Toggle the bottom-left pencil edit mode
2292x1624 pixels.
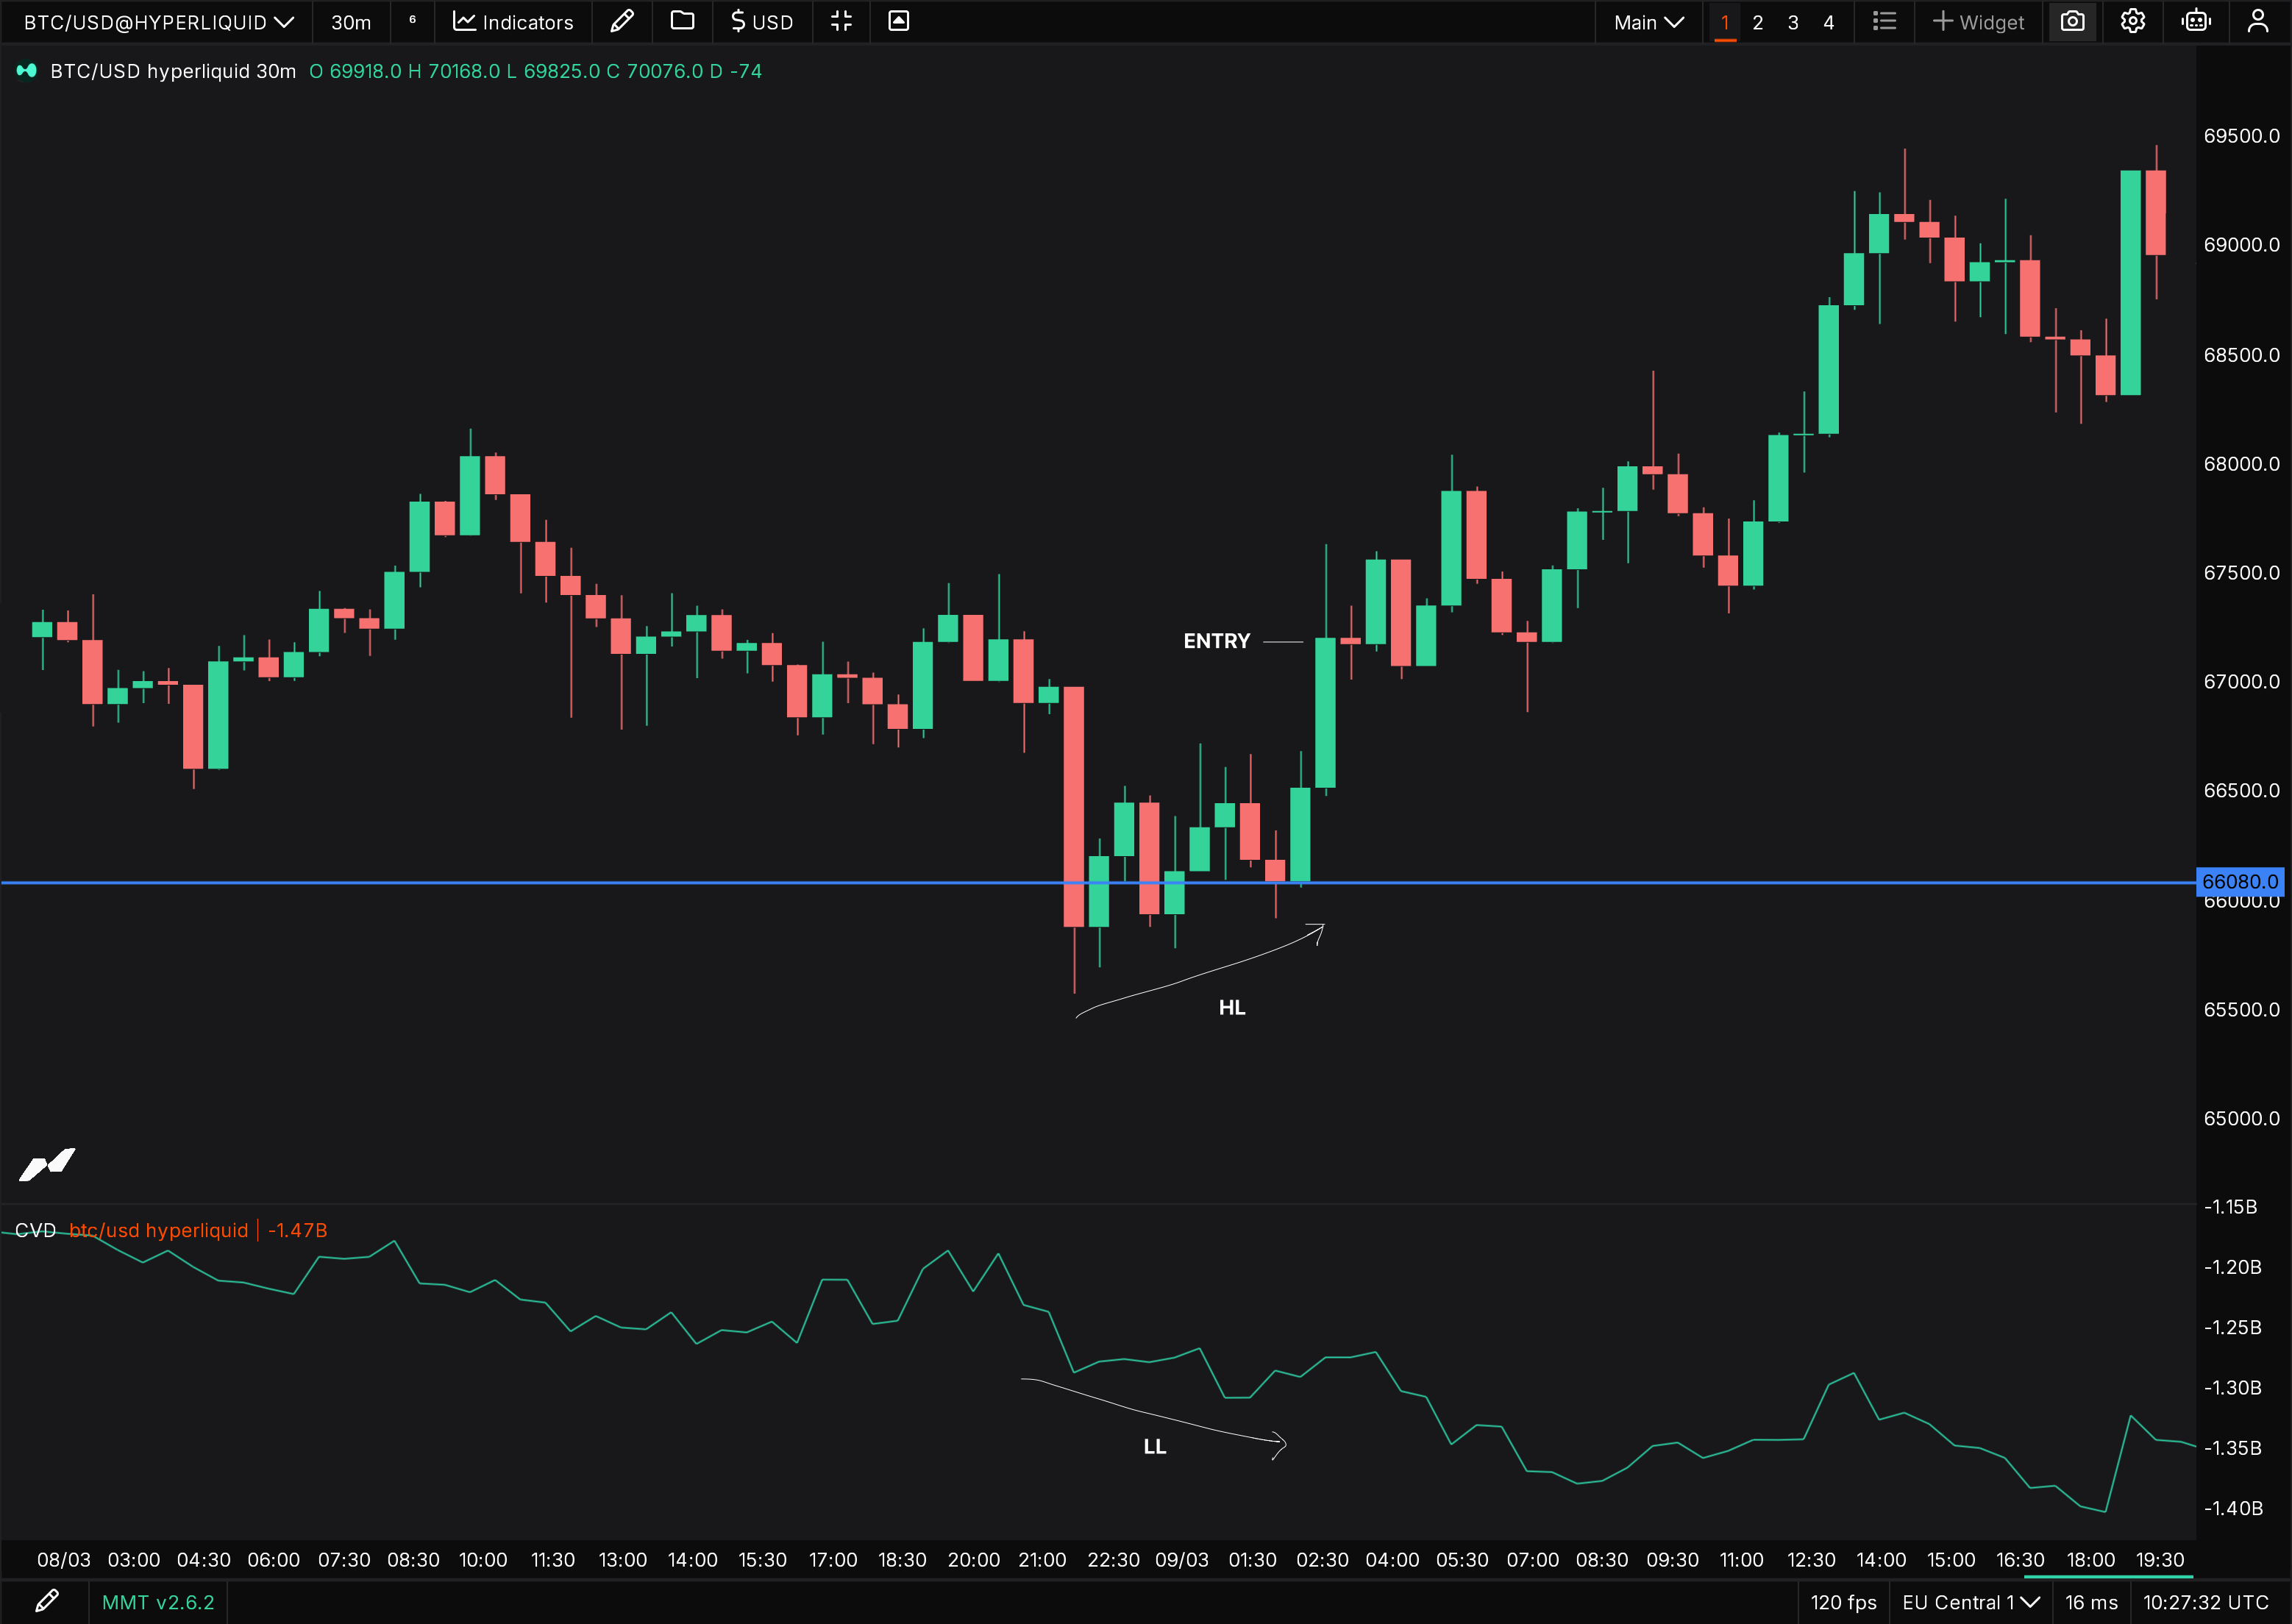click(x=46, y=1601)
